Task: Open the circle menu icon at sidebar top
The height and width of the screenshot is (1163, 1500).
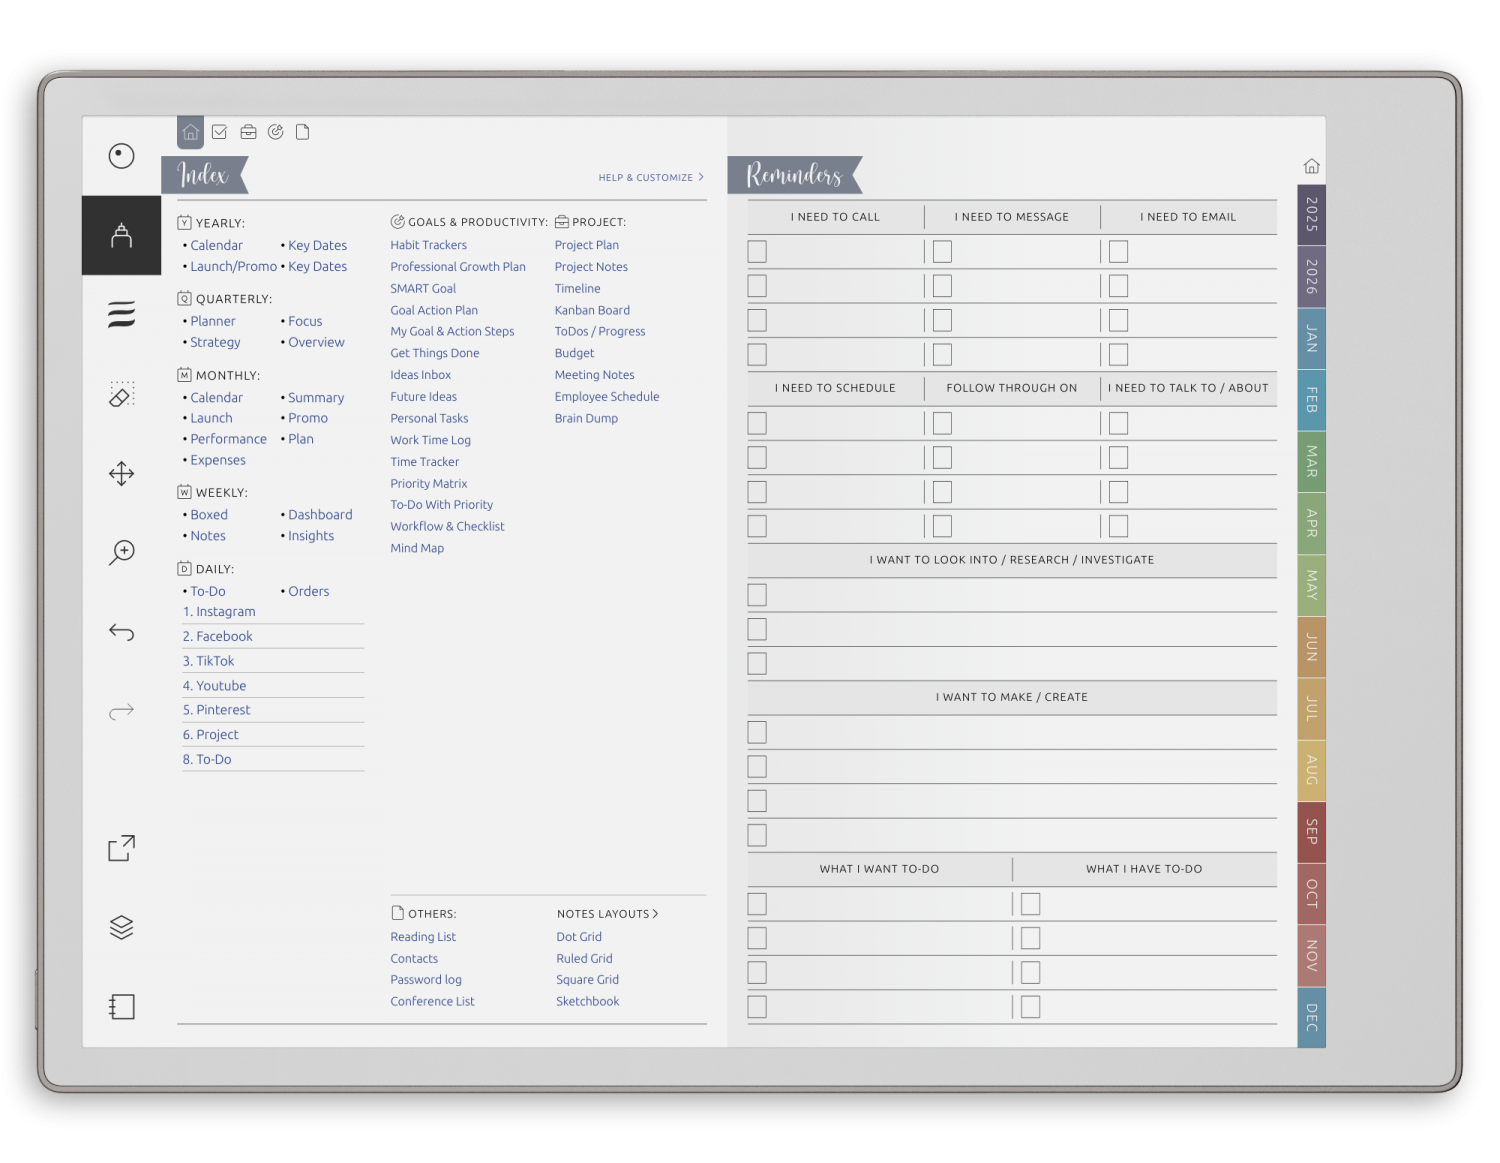Action: point(121,156)
